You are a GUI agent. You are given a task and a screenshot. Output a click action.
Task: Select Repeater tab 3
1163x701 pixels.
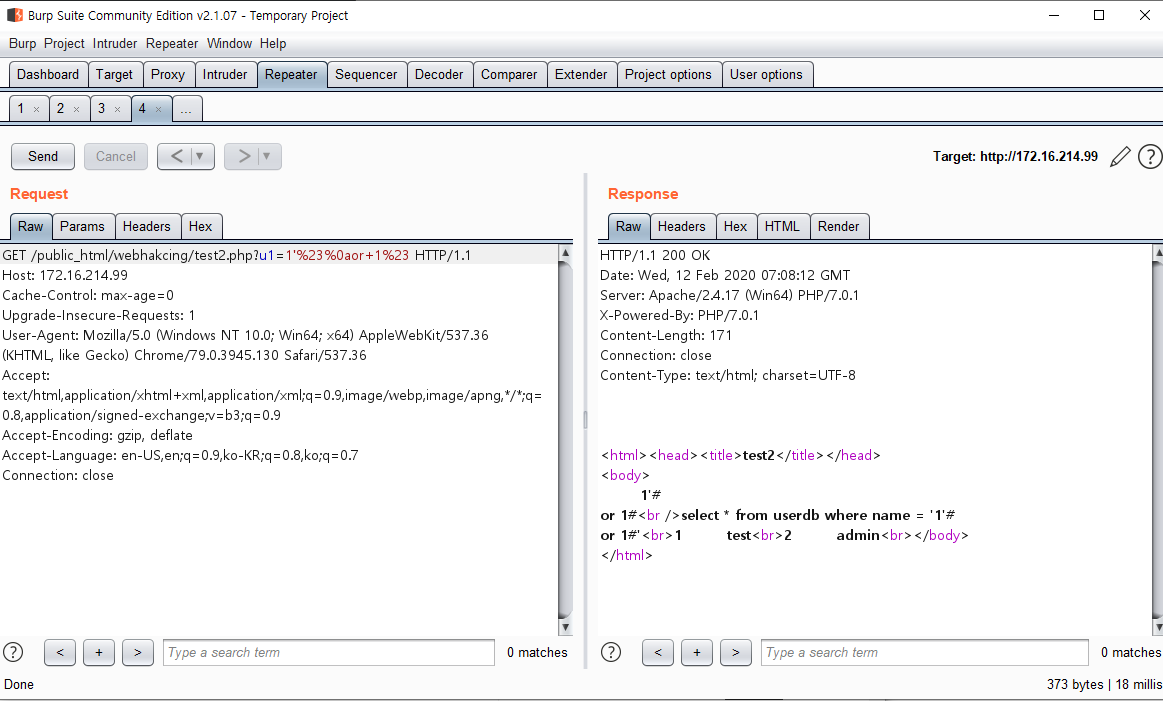click(x=102, y=109)
